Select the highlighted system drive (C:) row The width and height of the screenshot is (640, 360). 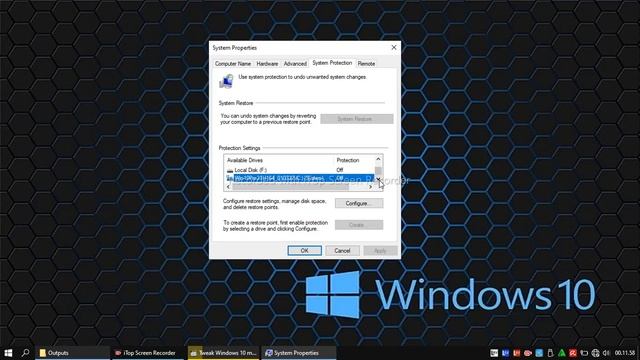tap(300, 178)
